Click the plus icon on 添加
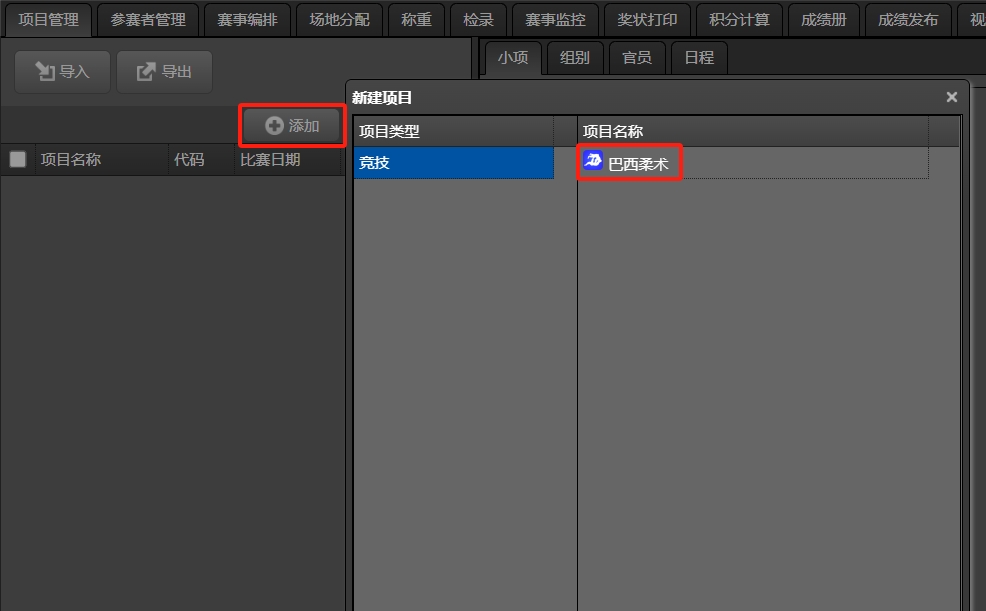Screen dimensions: 986x611 [x=274, y=126]
